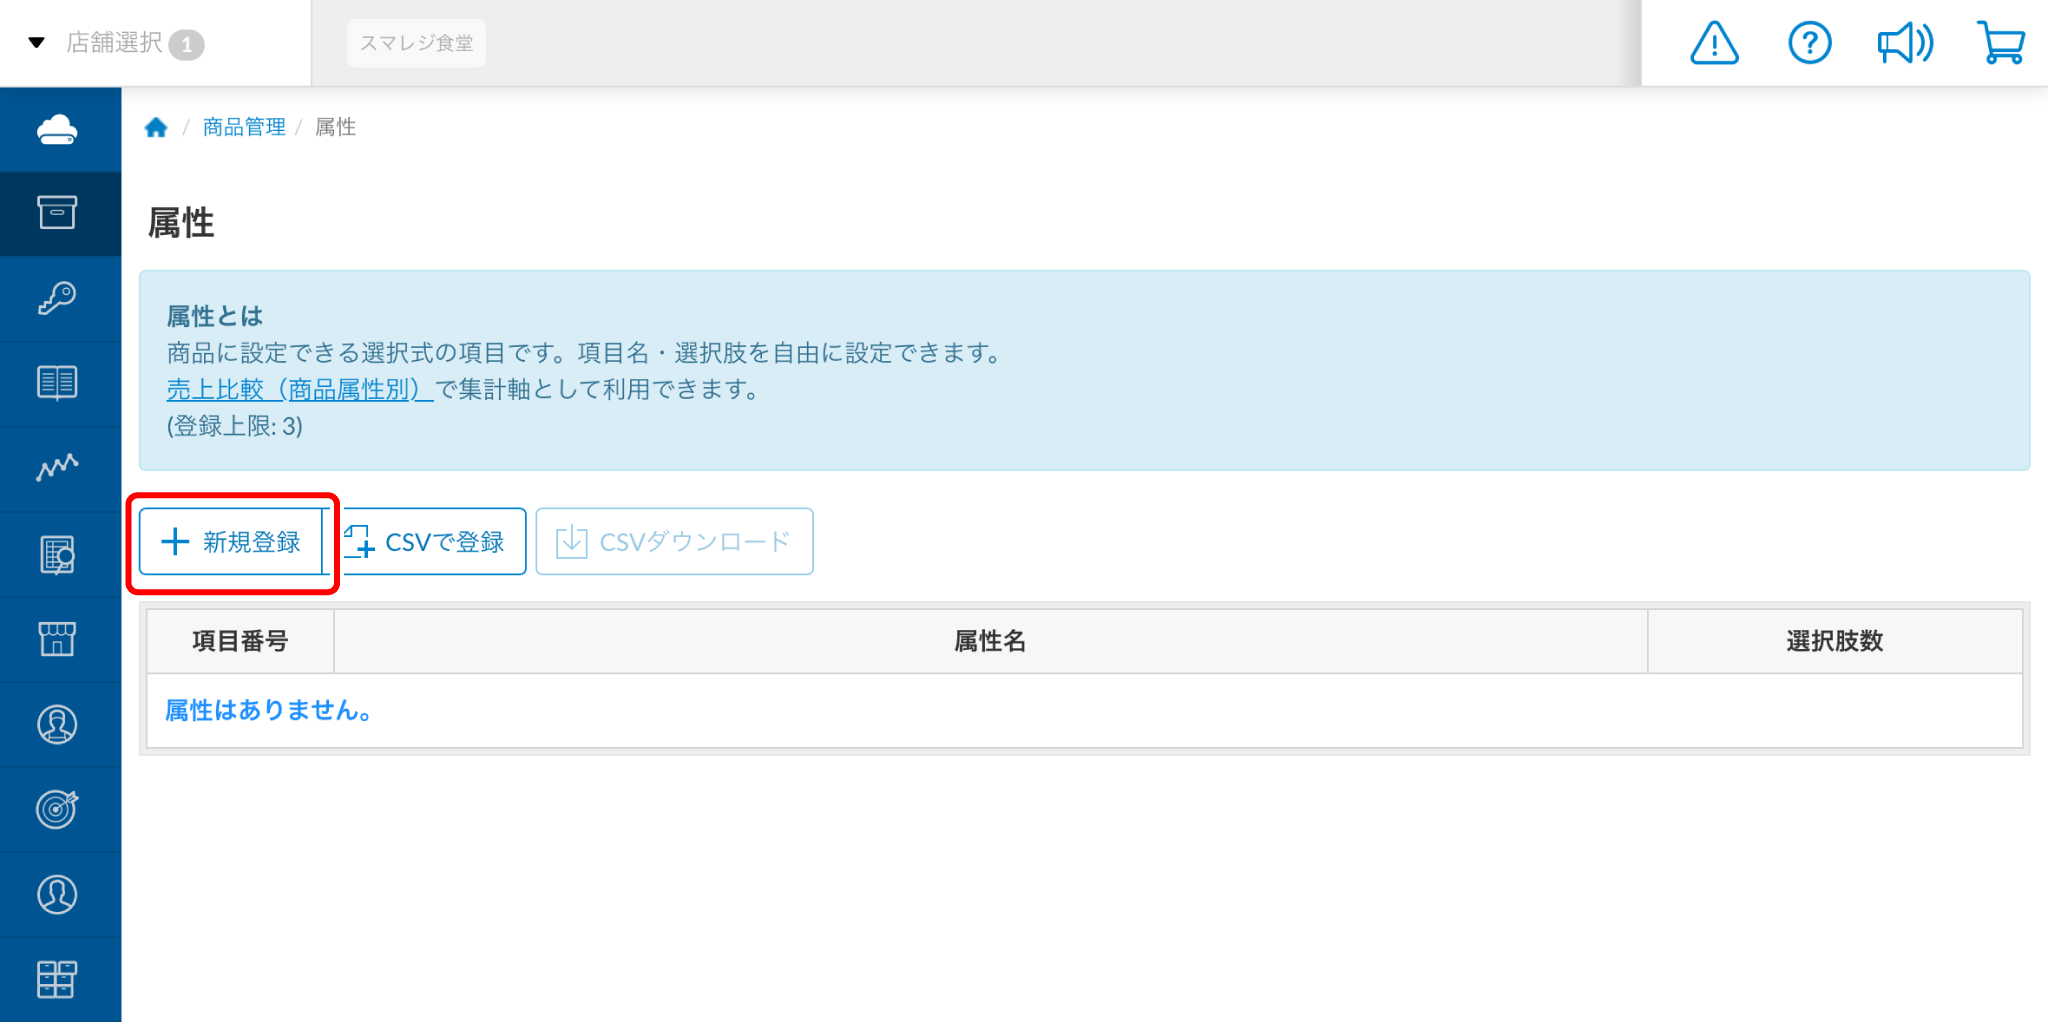
Task: Open the line chart analytics icon
Action: click(x=58, y=468)
